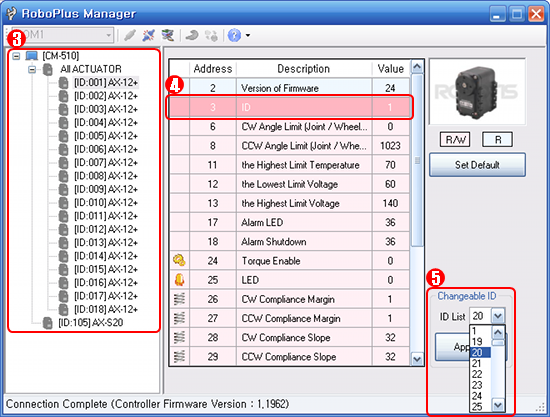Open the COM port combo box
The height and width of the screenshot is (417, 550).
click(x=63, y=35)
